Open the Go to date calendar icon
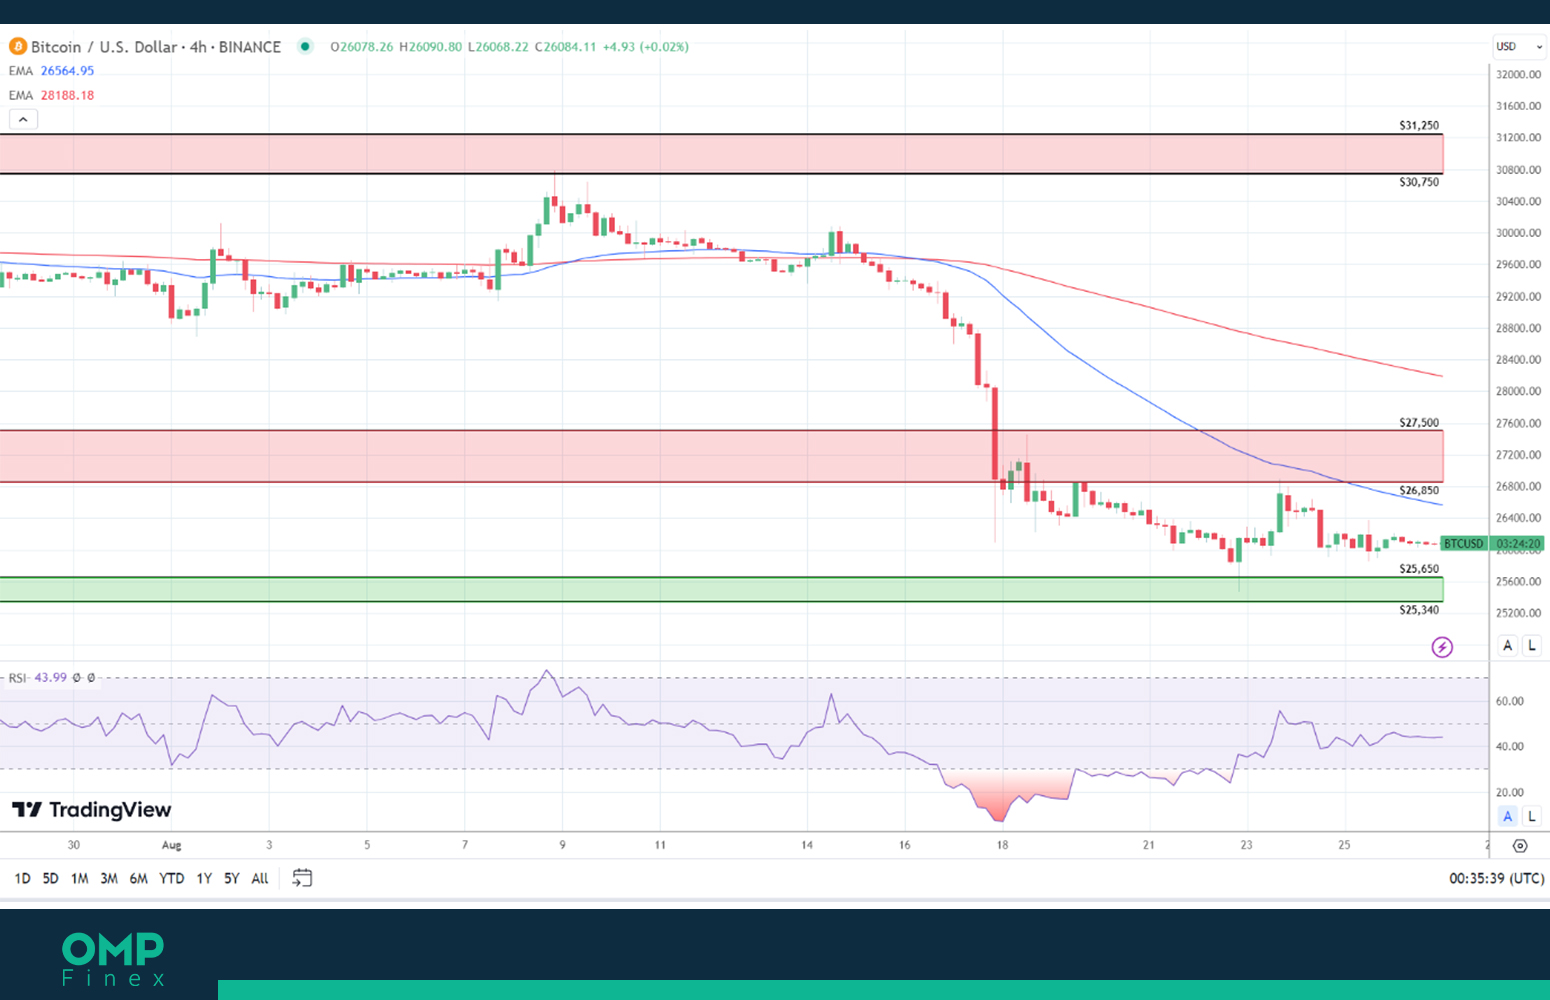This screenshot has width=1550, height=1000. click(x=302, y=878)
